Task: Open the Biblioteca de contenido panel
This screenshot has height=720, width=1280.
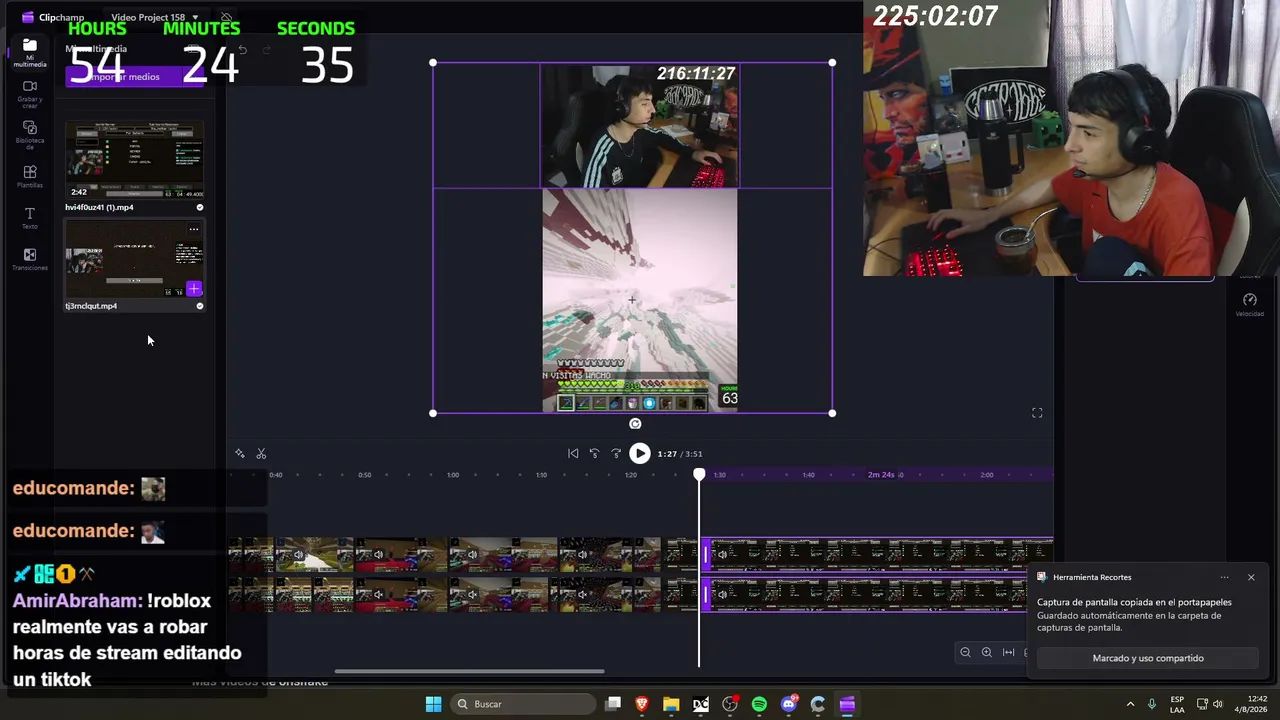Action: pos(30,135)
